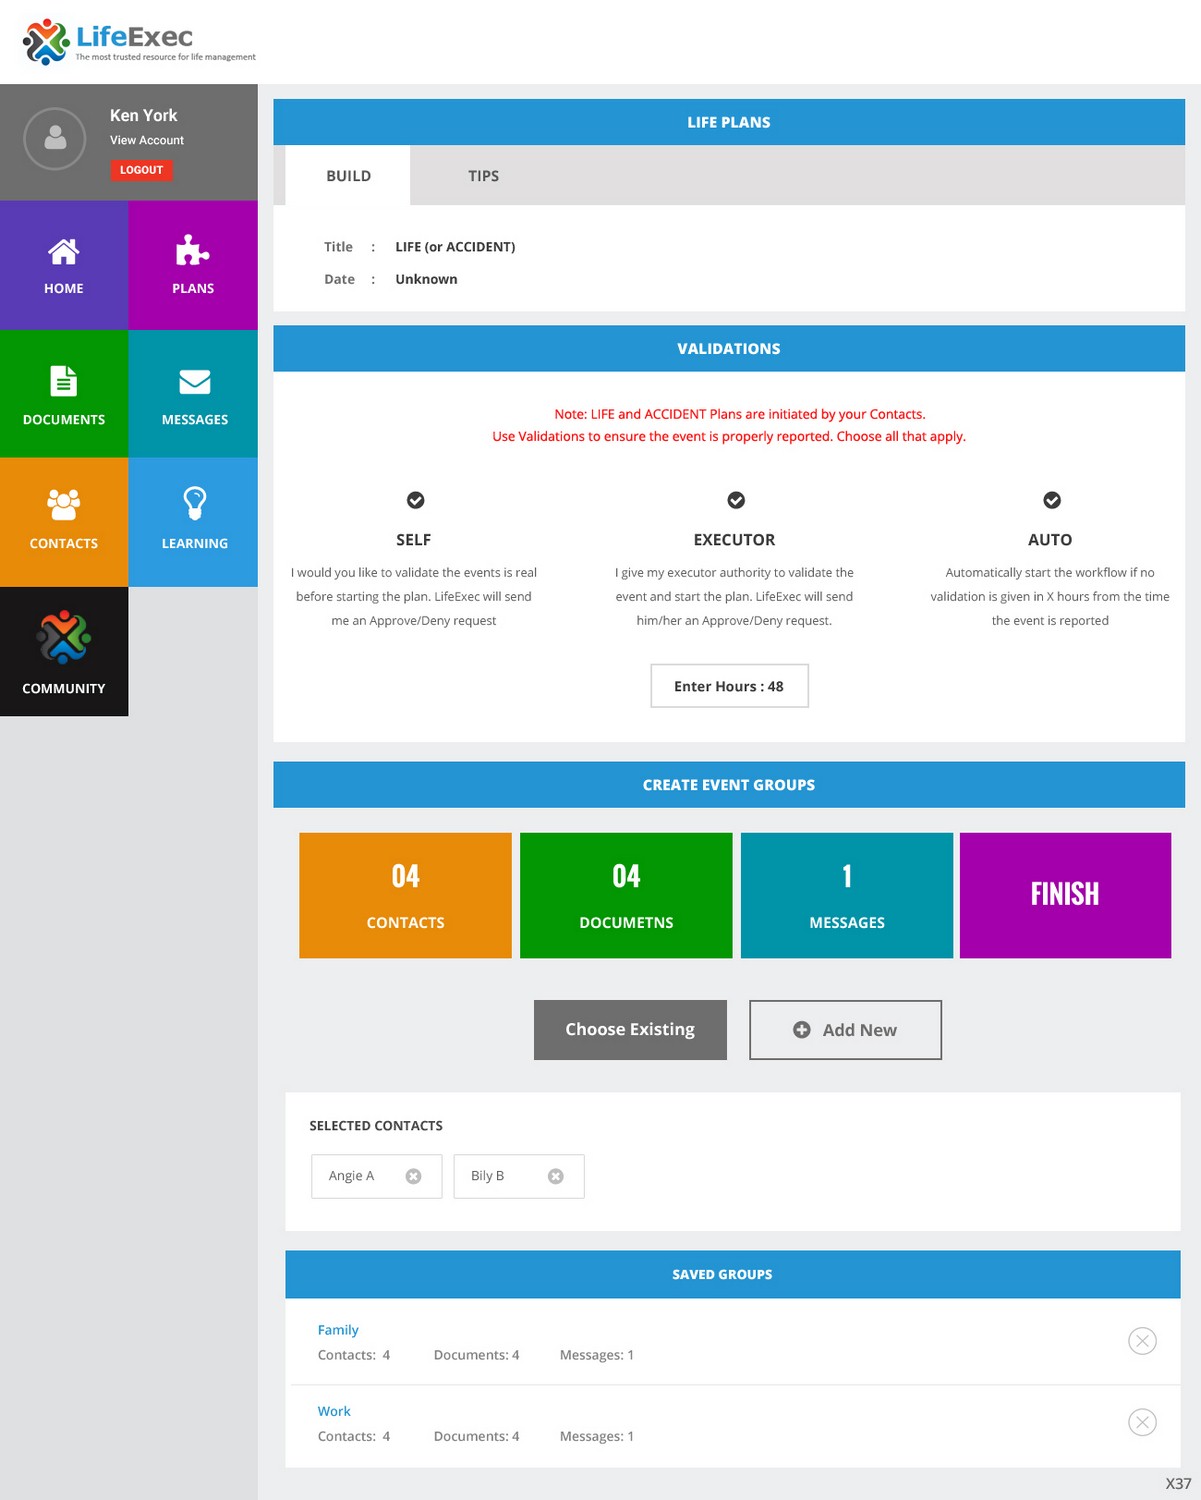Click the Bily B contact chip
1201x1500 pixels.
[518, 1176]
